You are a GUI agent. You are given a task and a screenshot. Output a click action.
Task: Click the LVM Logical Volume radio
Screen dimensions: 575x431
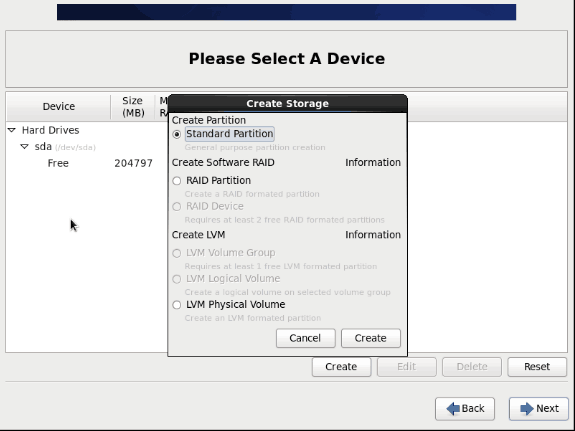point(177,279)
